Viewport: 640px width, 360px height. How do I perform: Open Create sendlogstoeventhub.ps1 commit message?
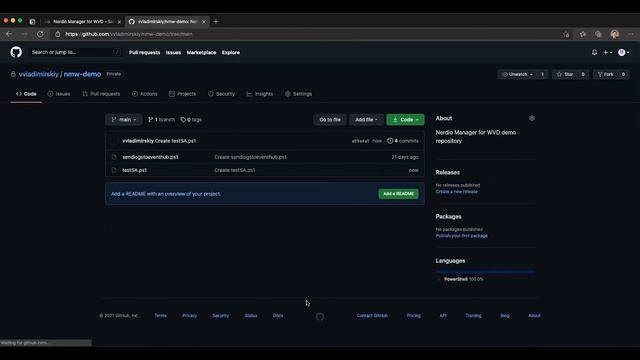tap(250, 157)
